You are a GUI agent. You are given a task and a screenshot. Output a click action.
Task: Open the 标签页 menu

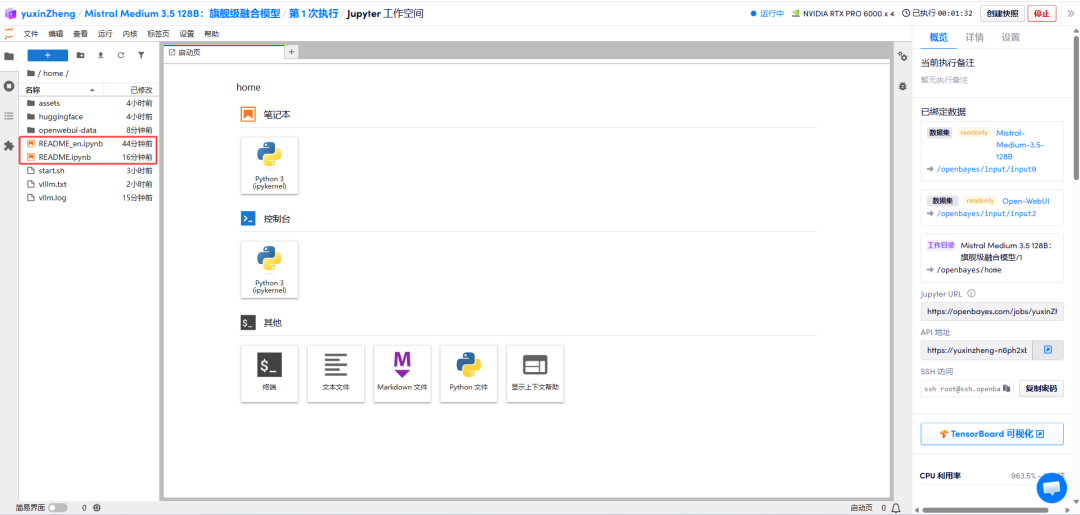tap(158, 34)
